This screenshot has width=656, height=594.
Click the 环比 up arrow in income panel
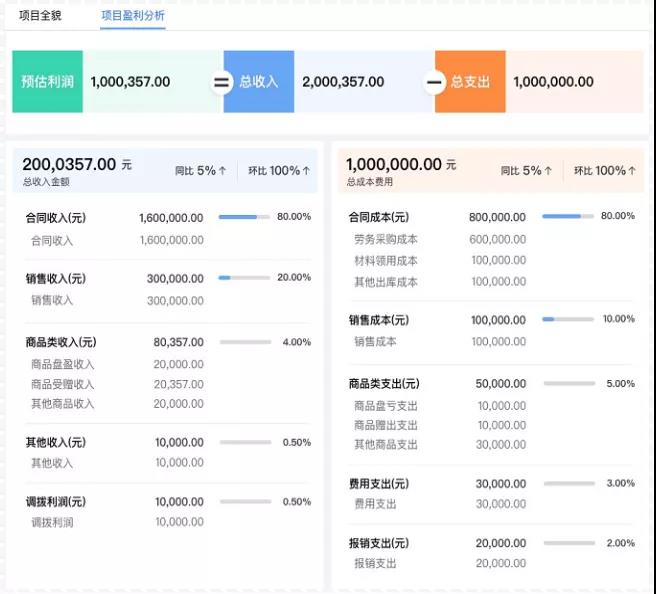point(307,171)
